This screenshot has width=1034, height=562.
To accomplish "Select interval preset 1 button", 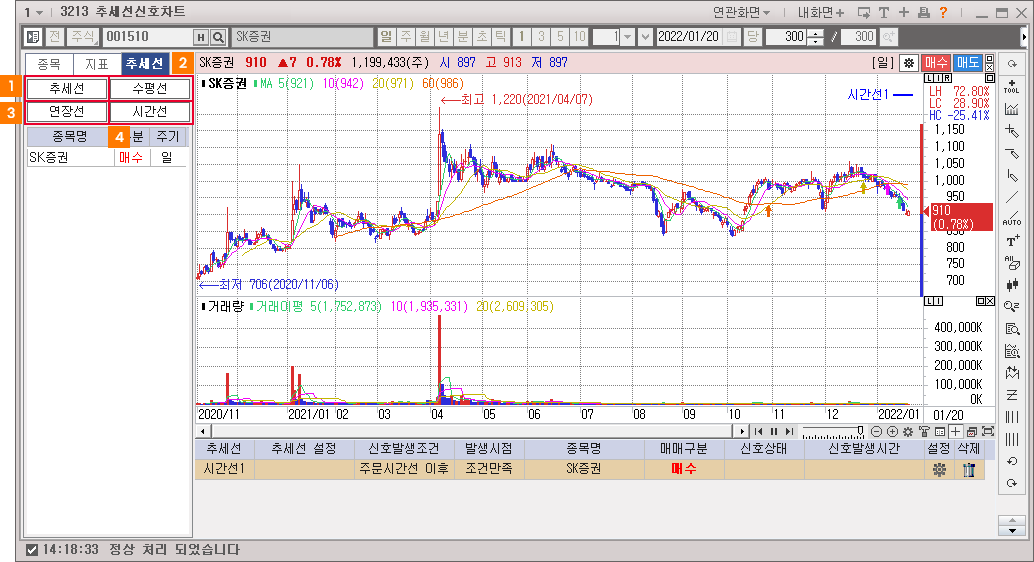I will [x=521, y=37].
